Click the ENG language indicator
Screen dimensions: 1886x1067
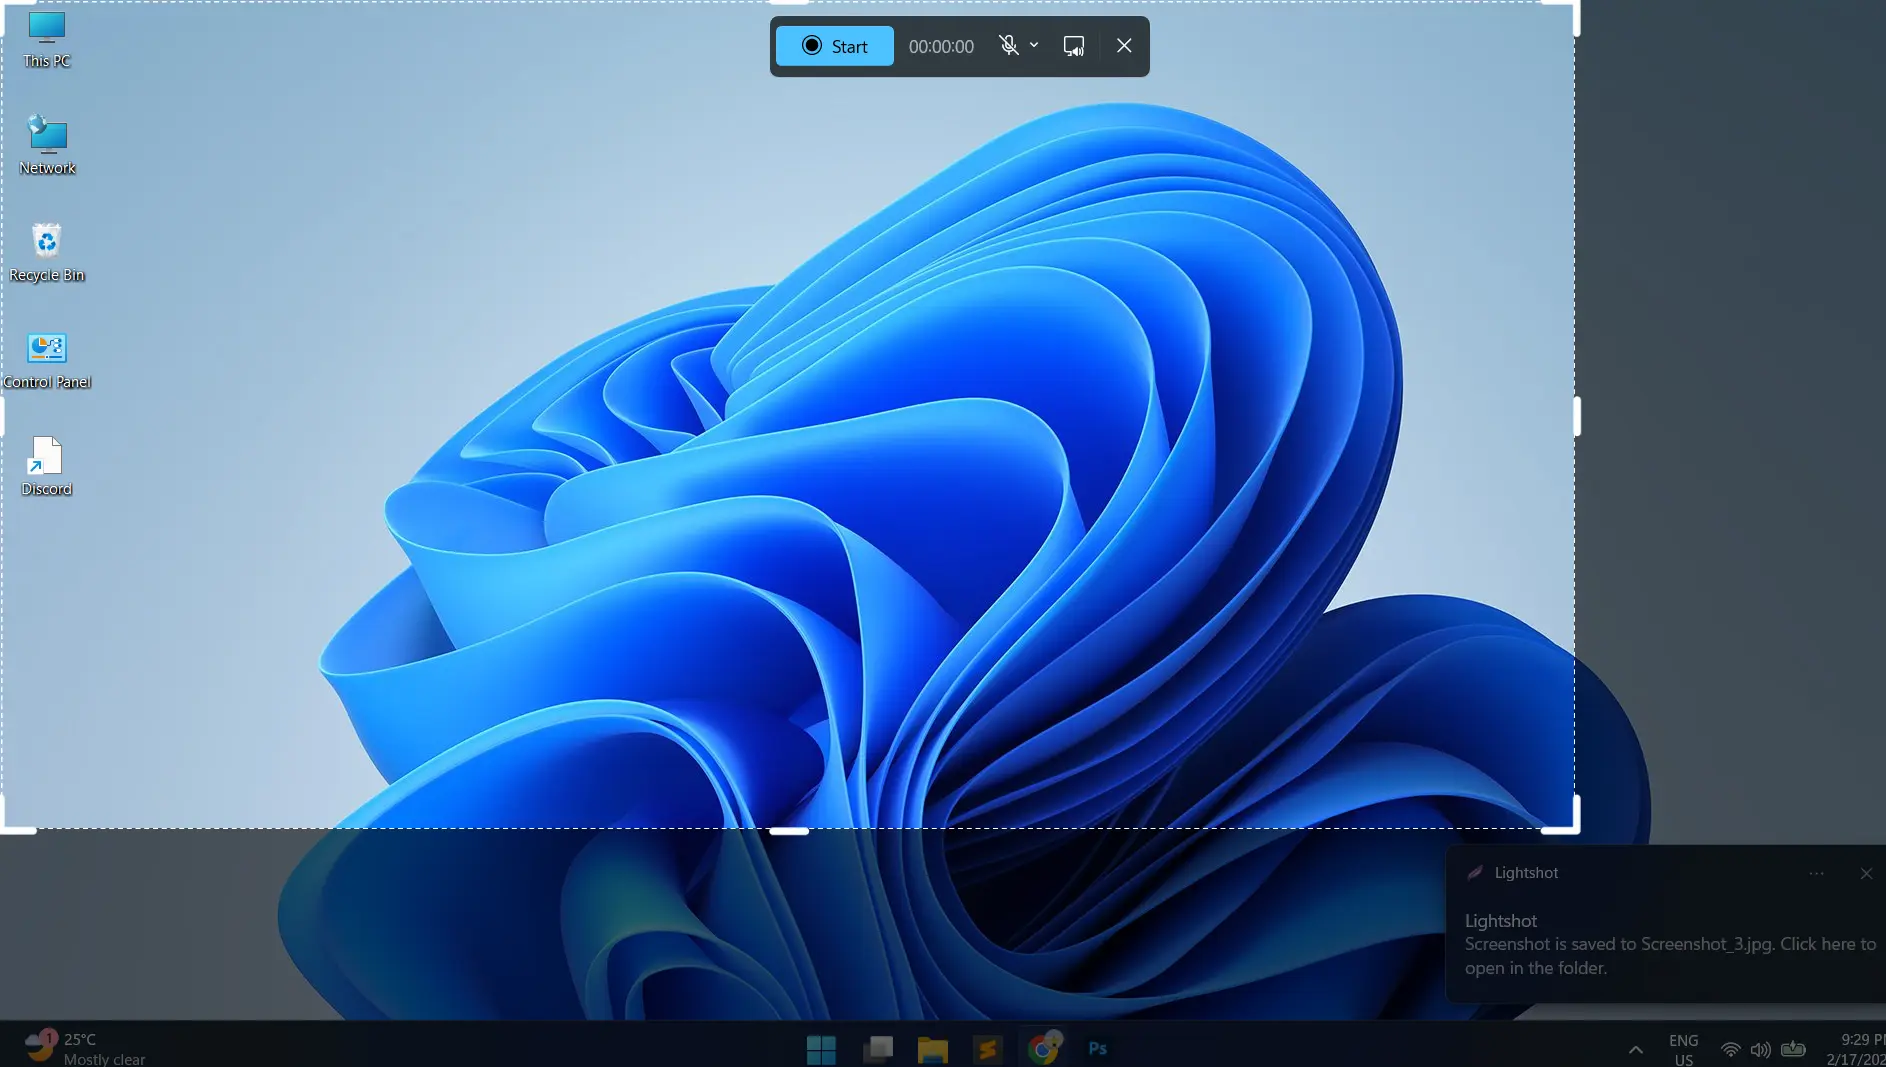(1683, 1049)
